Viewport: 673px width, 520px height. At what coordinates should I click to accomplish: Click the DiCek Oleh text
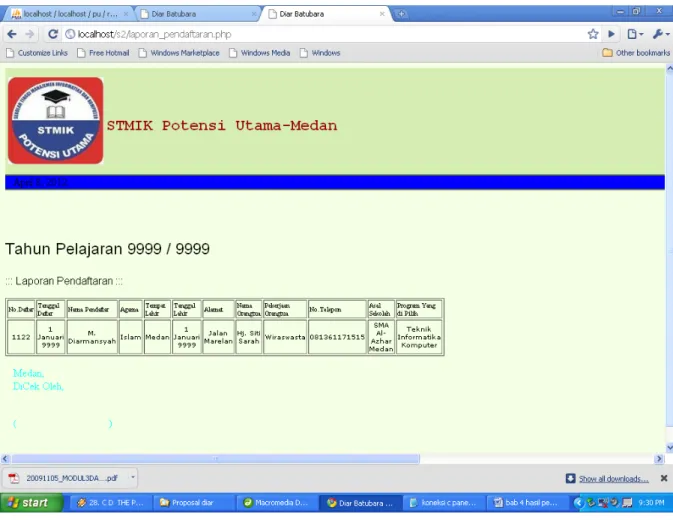pyautogui.click(x=38, y=387)
